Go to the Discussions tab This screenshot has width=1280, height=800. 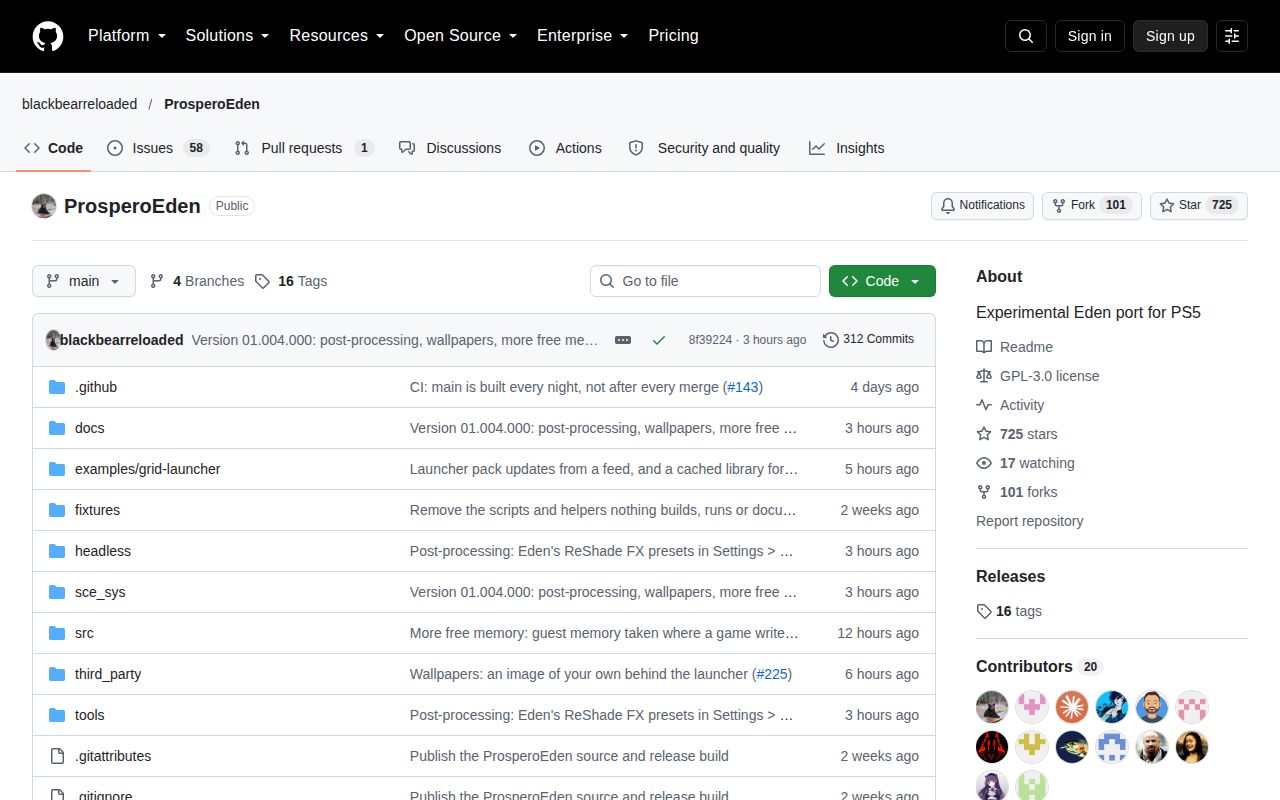point(450,148)
